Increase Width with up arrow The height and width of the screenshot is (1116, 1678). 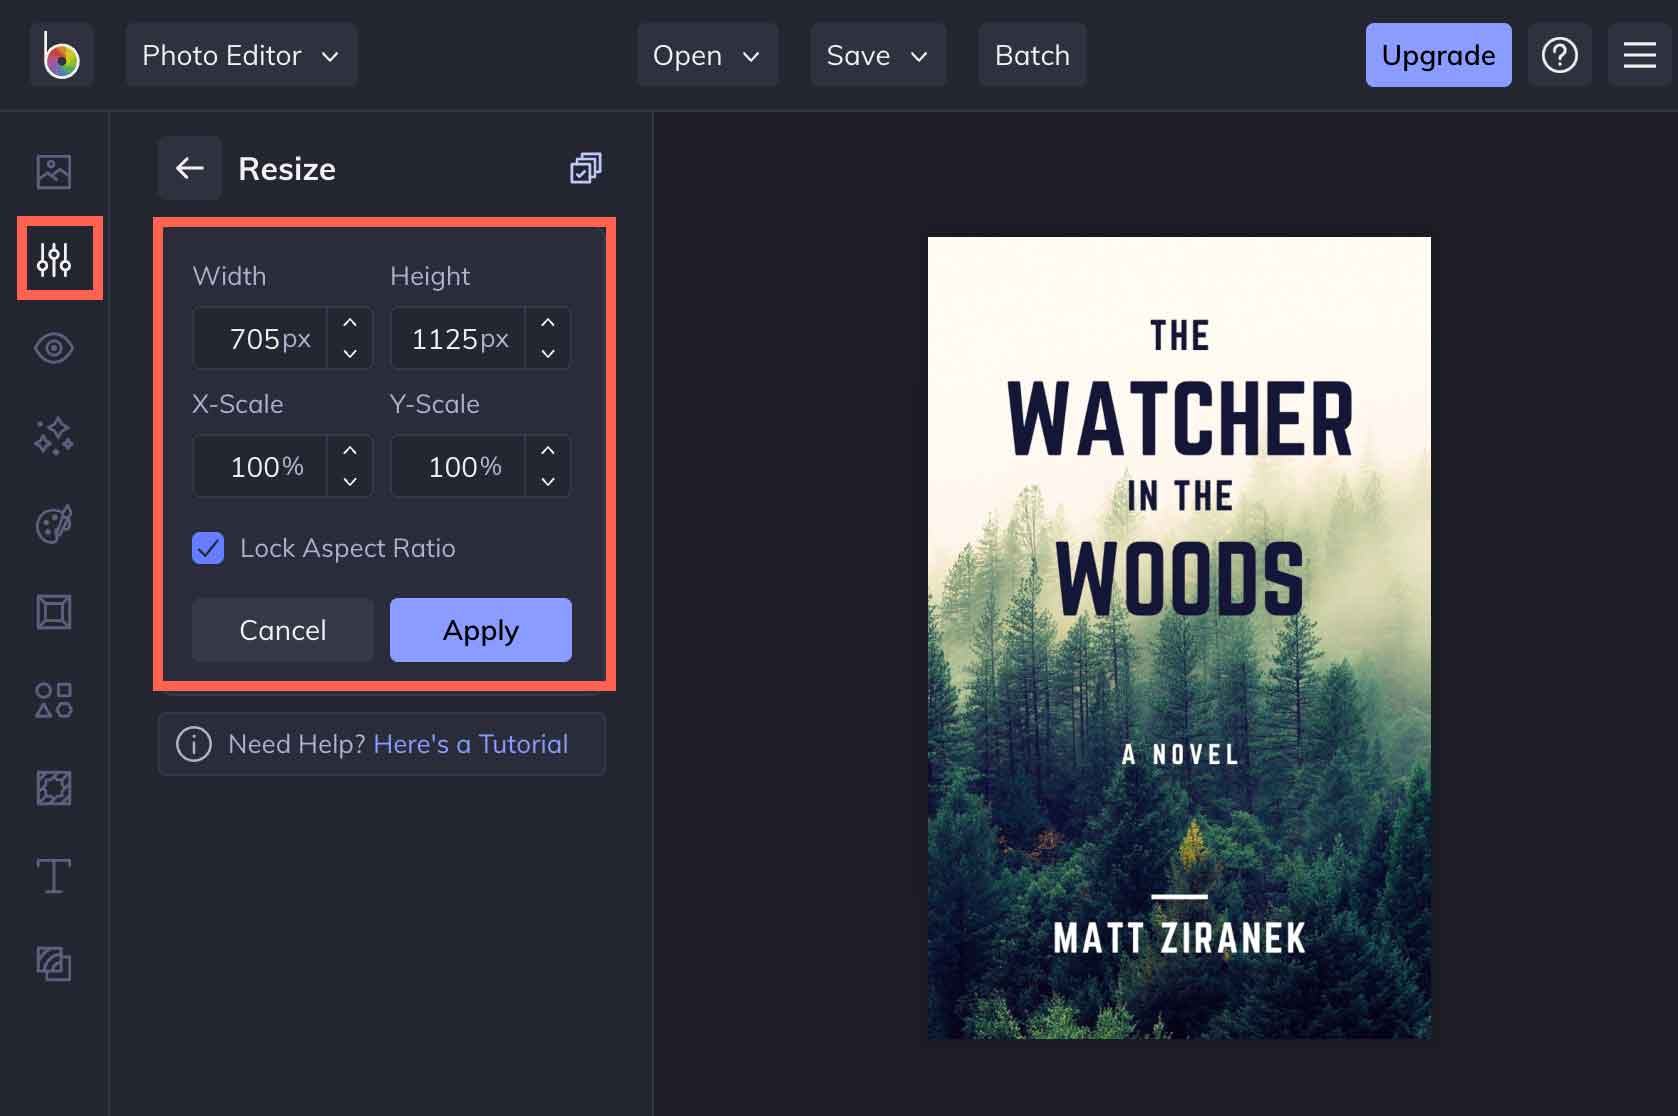(350, 323)
